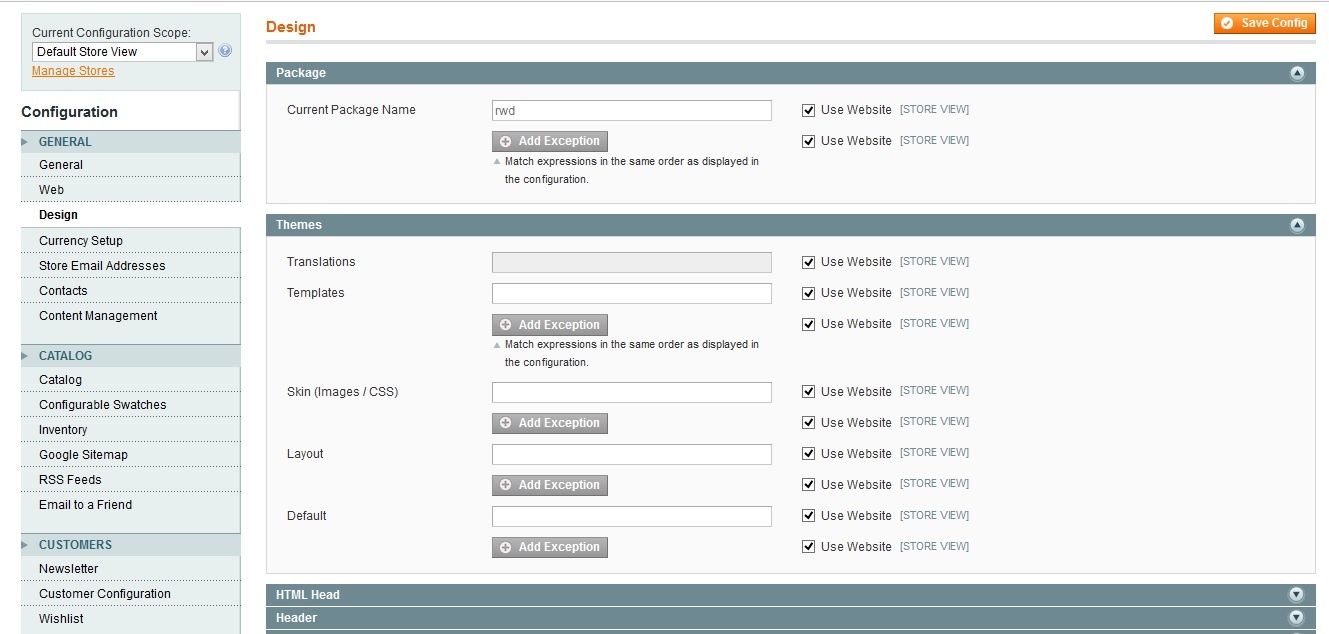Open Content Management tab
This screenshot has height=634, width=1329.
click(x=130, y=316)
